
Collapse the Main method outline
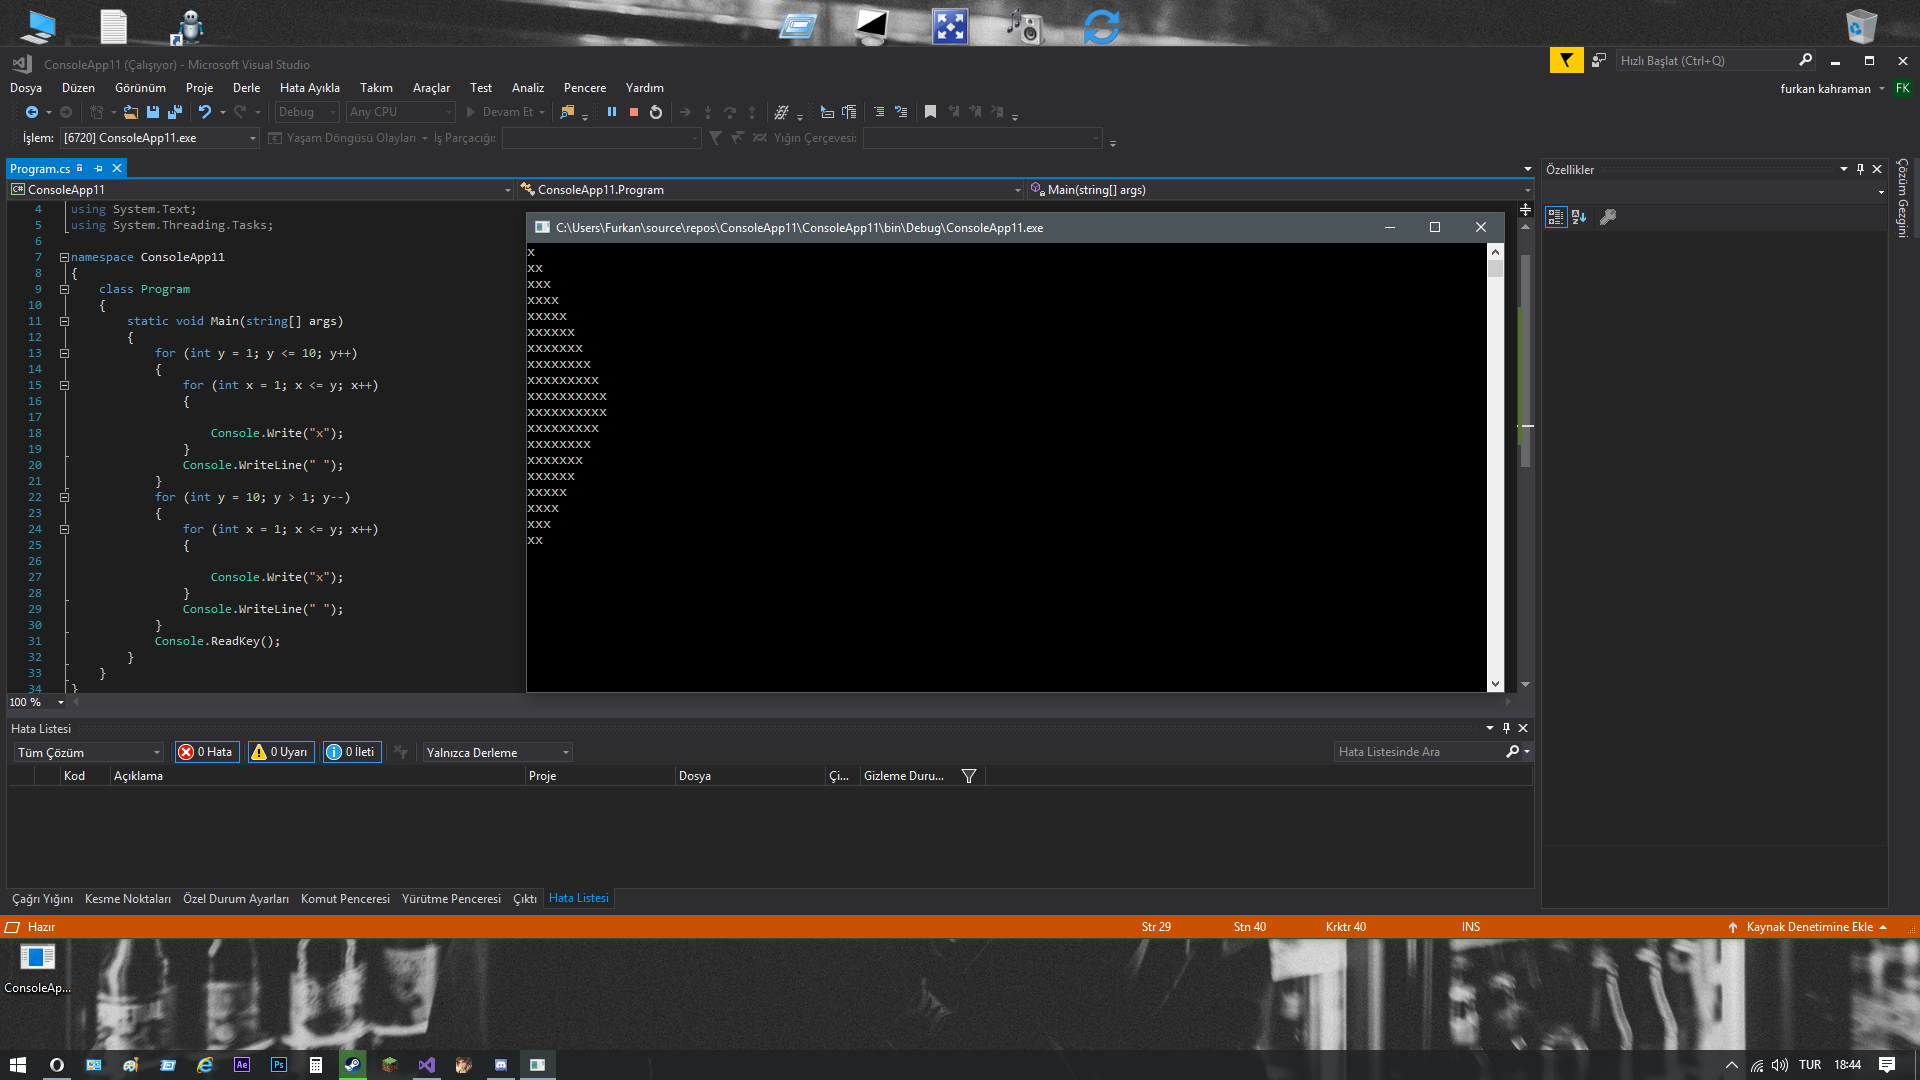64,321
